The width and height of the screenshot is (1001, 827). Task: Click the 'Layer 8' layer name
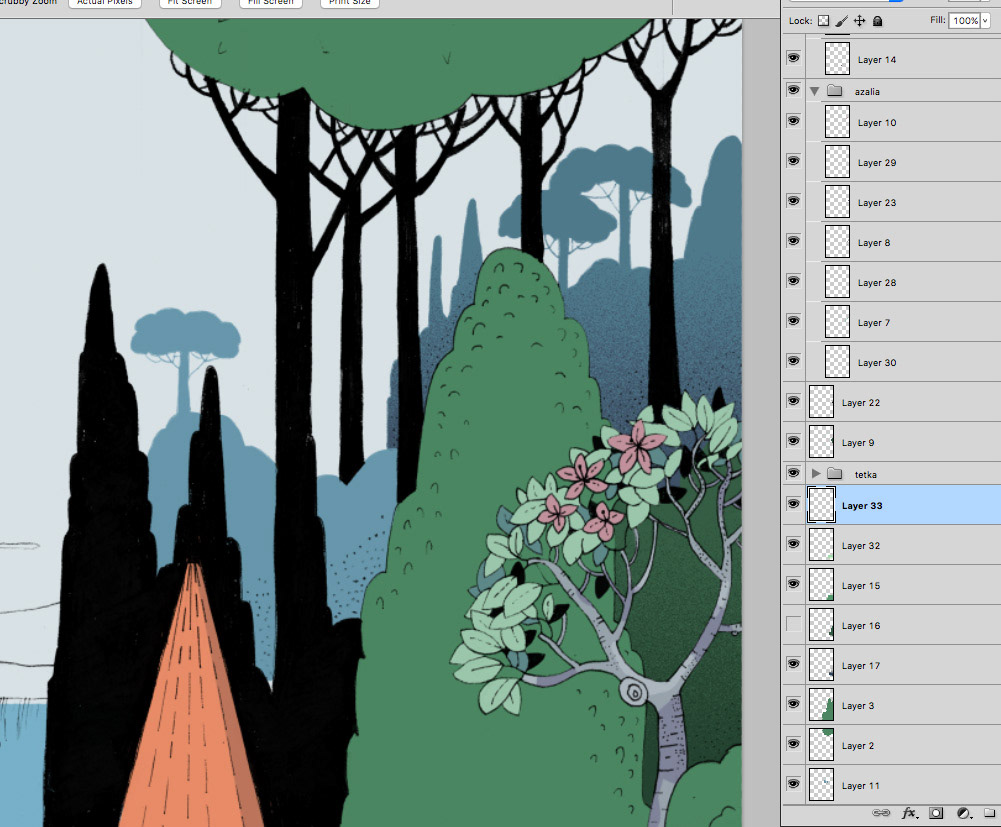click(x=873, y=243)
